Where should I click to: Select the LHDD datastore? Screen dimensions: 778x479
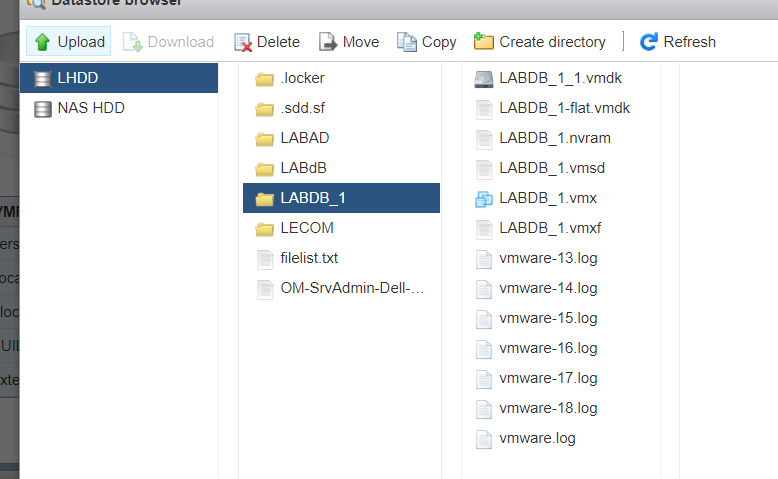(x=119, y=78)
